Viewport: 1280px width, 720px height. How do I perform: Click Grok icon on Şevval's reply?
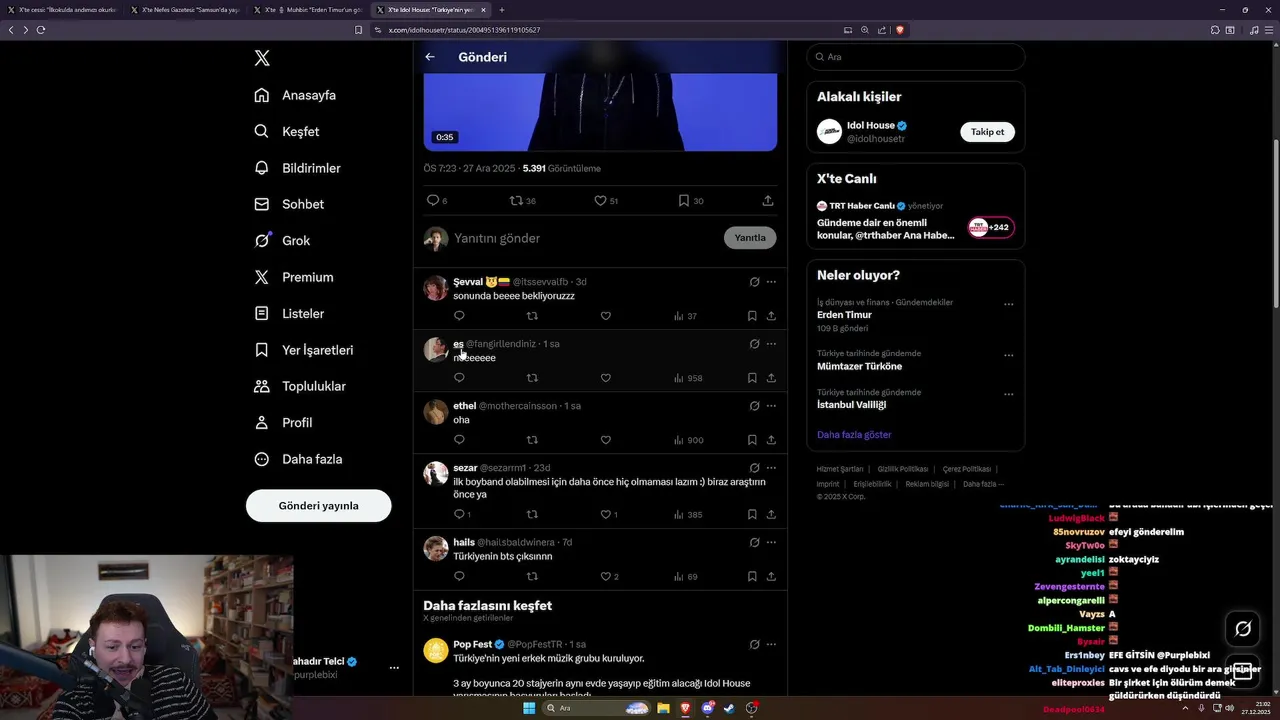click(754, 282)
